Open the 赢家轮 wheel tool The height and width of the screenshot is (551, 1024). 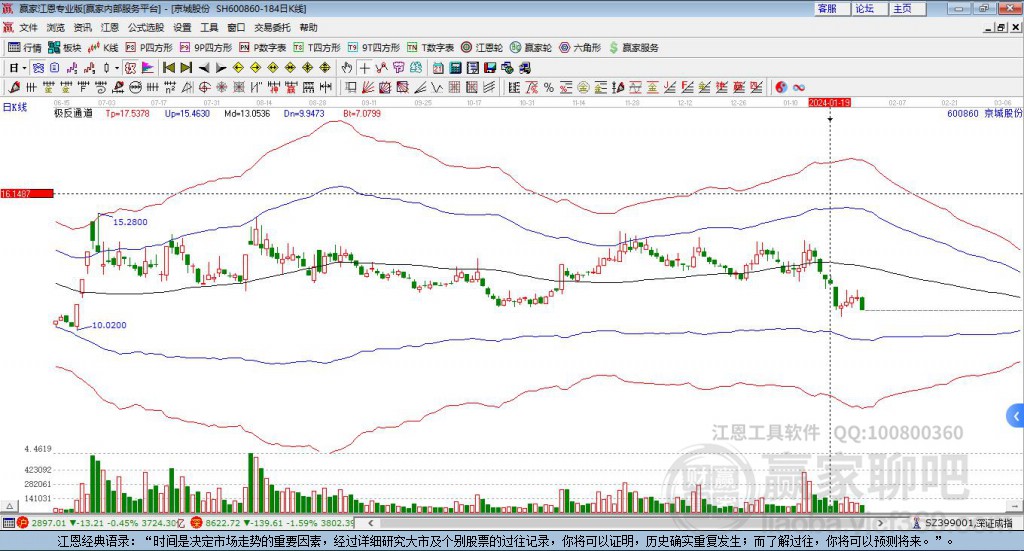[x=531, y=48]
